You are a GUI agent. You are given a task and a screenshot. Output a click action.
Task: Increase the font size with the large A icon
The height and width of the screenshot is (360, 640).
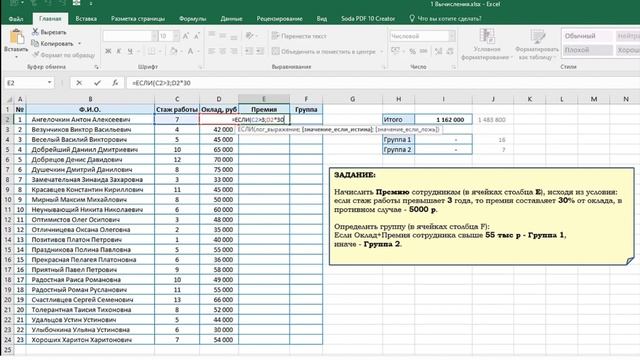pyautogui.click(x=186, y=36)
